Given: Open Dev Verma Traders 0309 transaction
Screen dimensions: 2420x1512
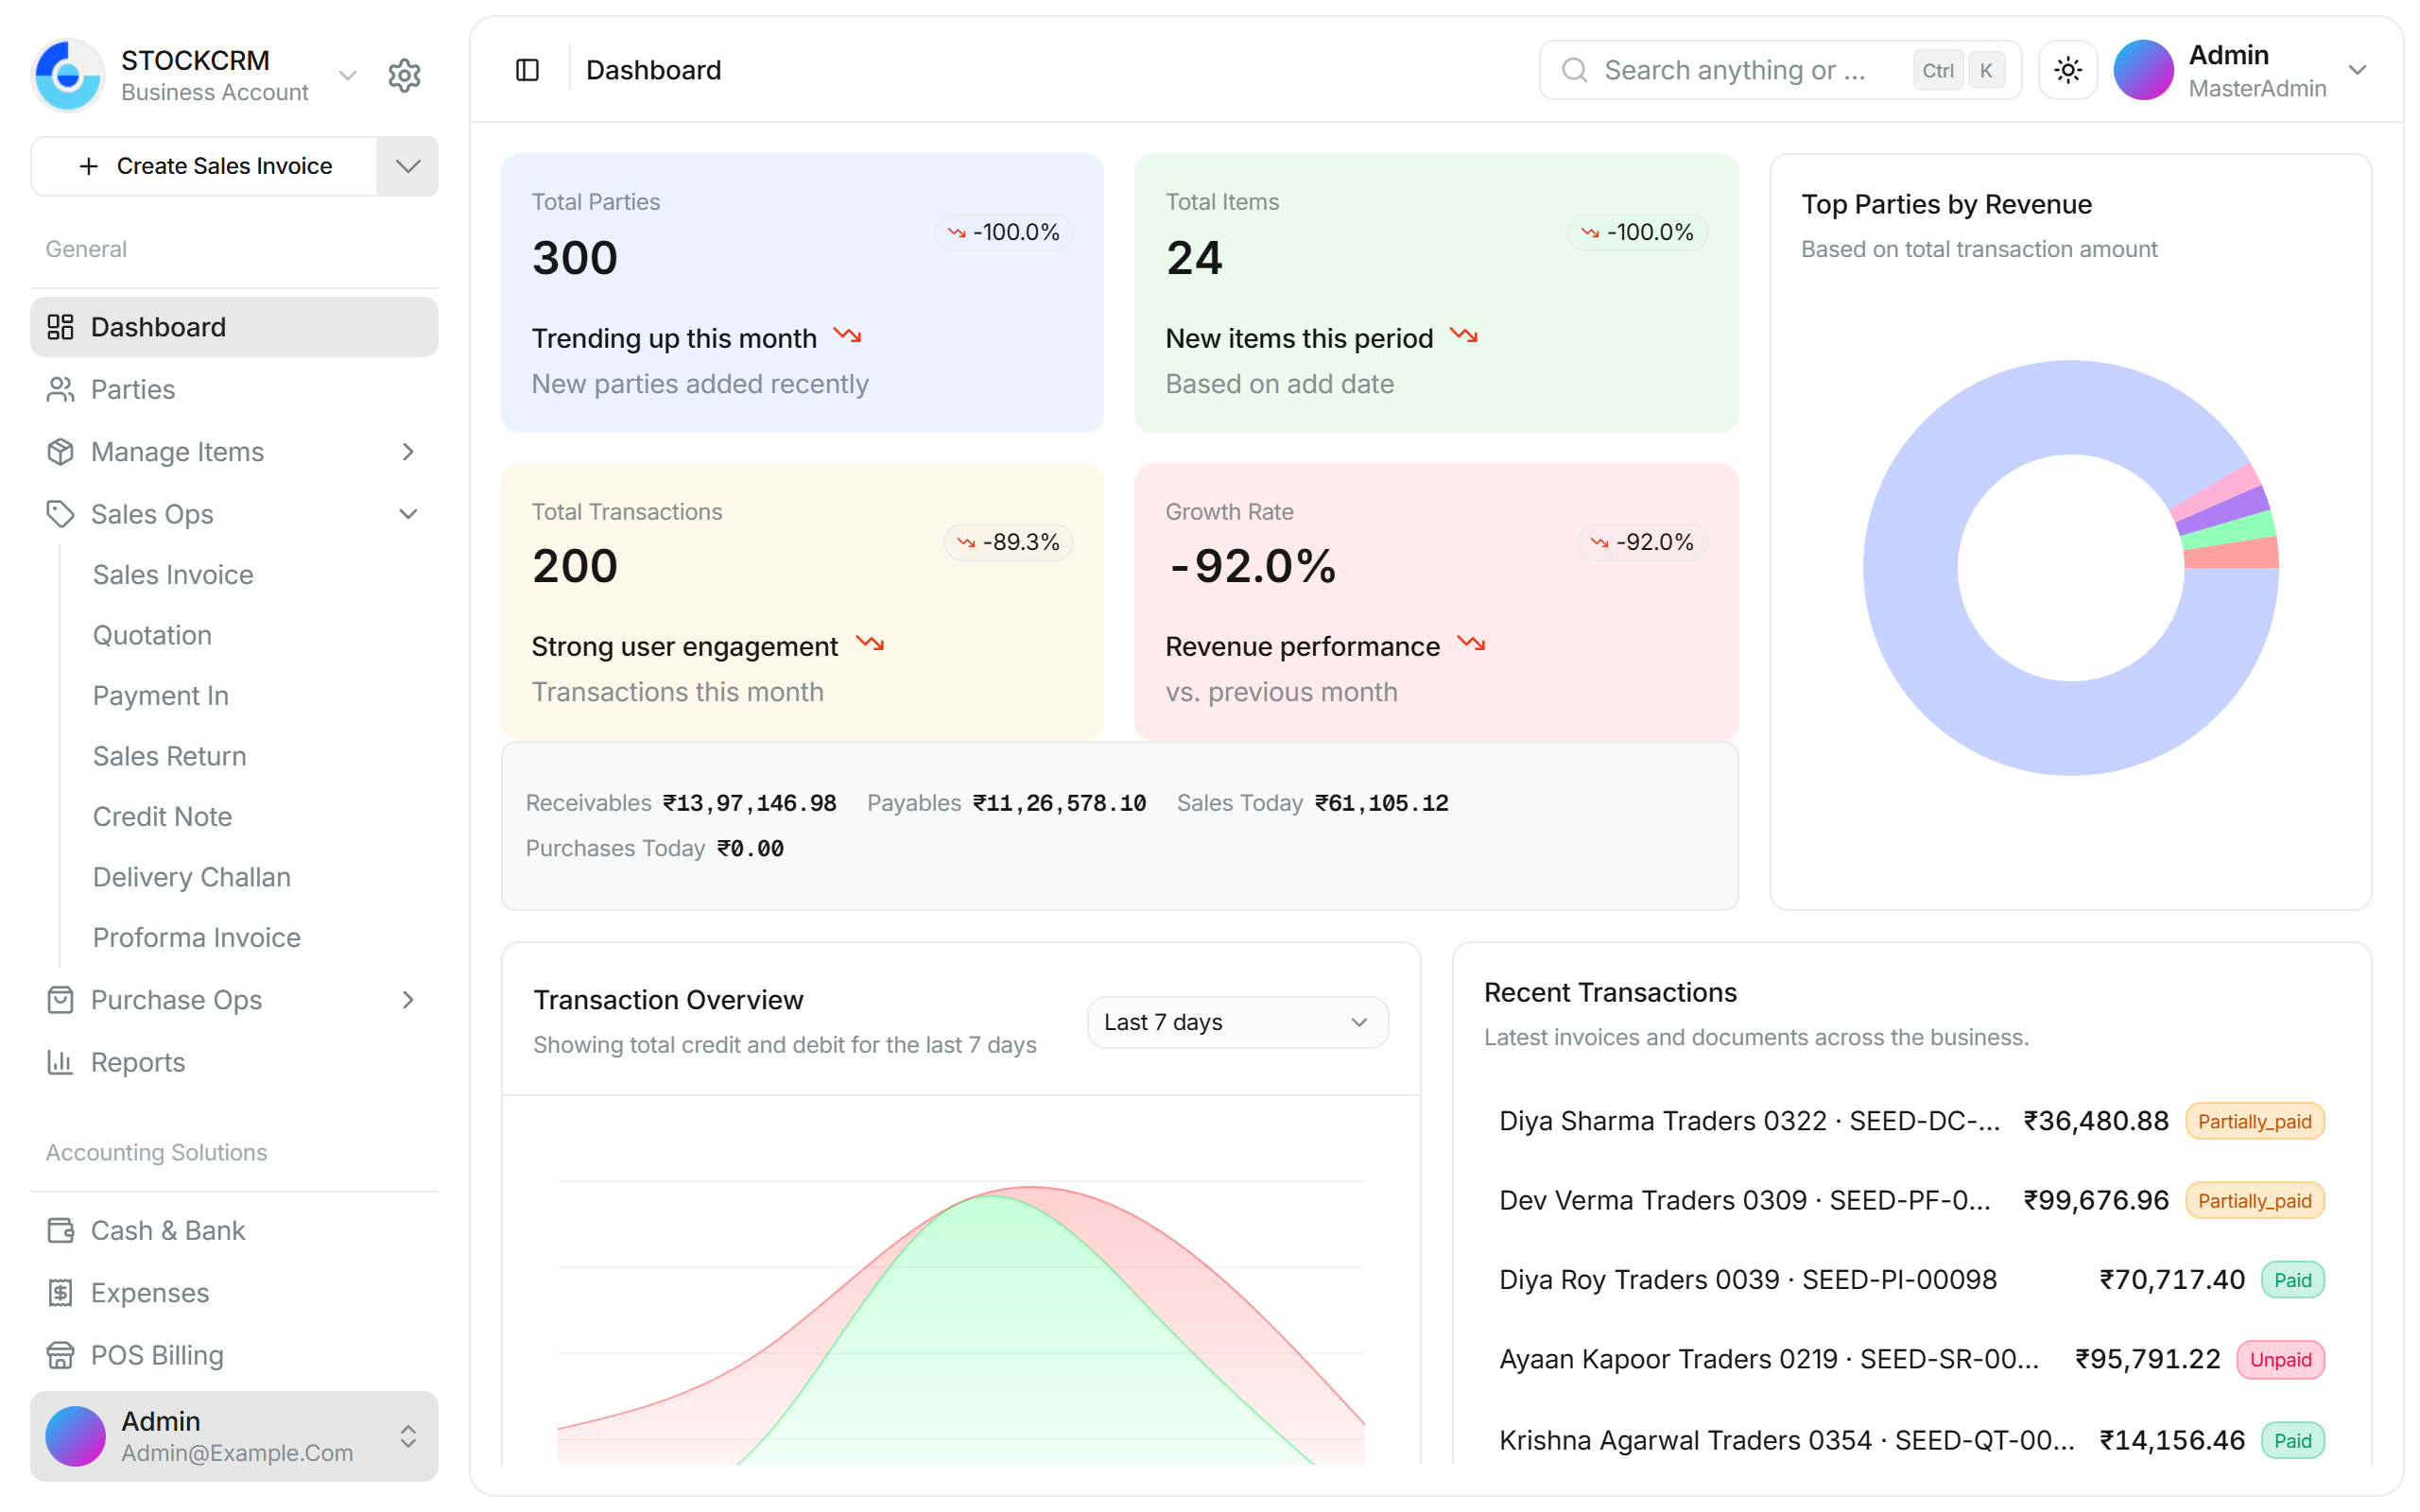Looking at the screenshot, I should [x=1911, y=1200].
